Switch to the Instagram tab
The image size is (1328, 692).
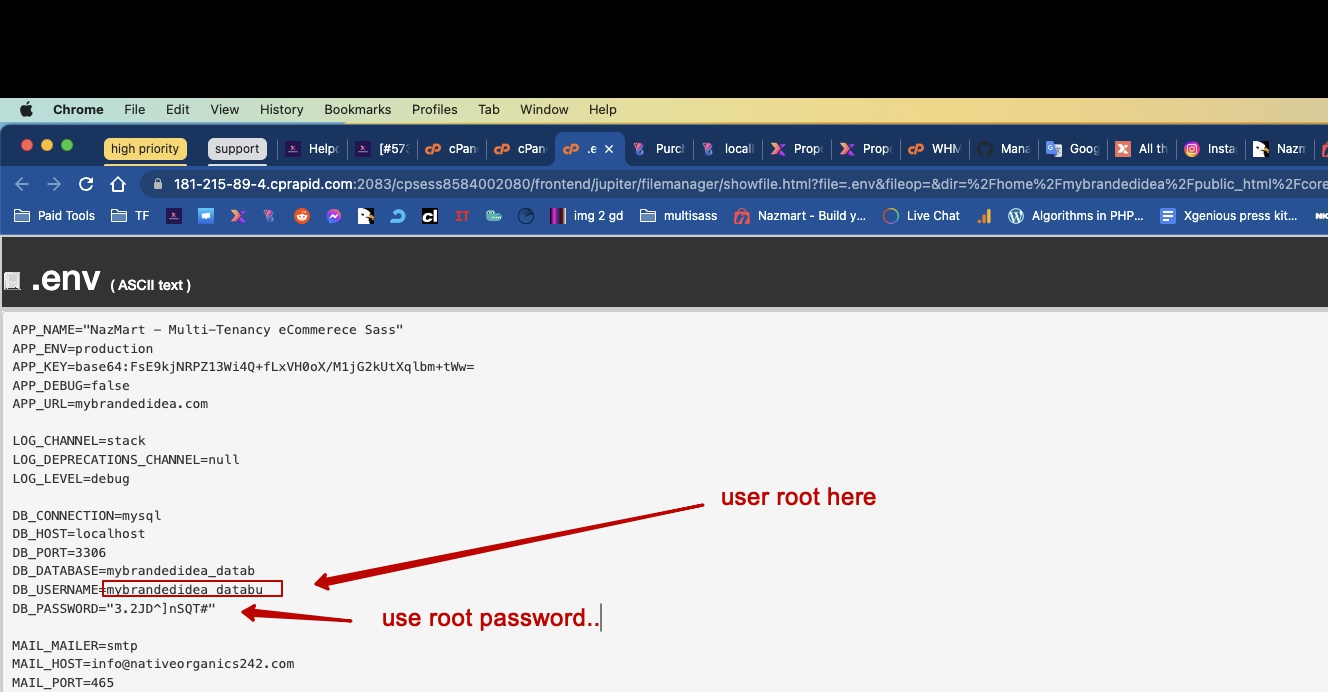[x=1211, y=149]
